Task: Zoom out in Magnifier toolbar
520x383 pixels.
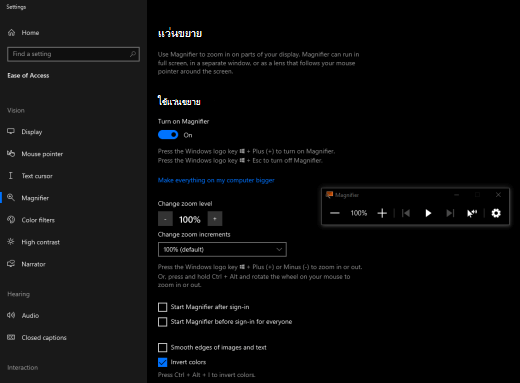Action: tap(335, 213)
